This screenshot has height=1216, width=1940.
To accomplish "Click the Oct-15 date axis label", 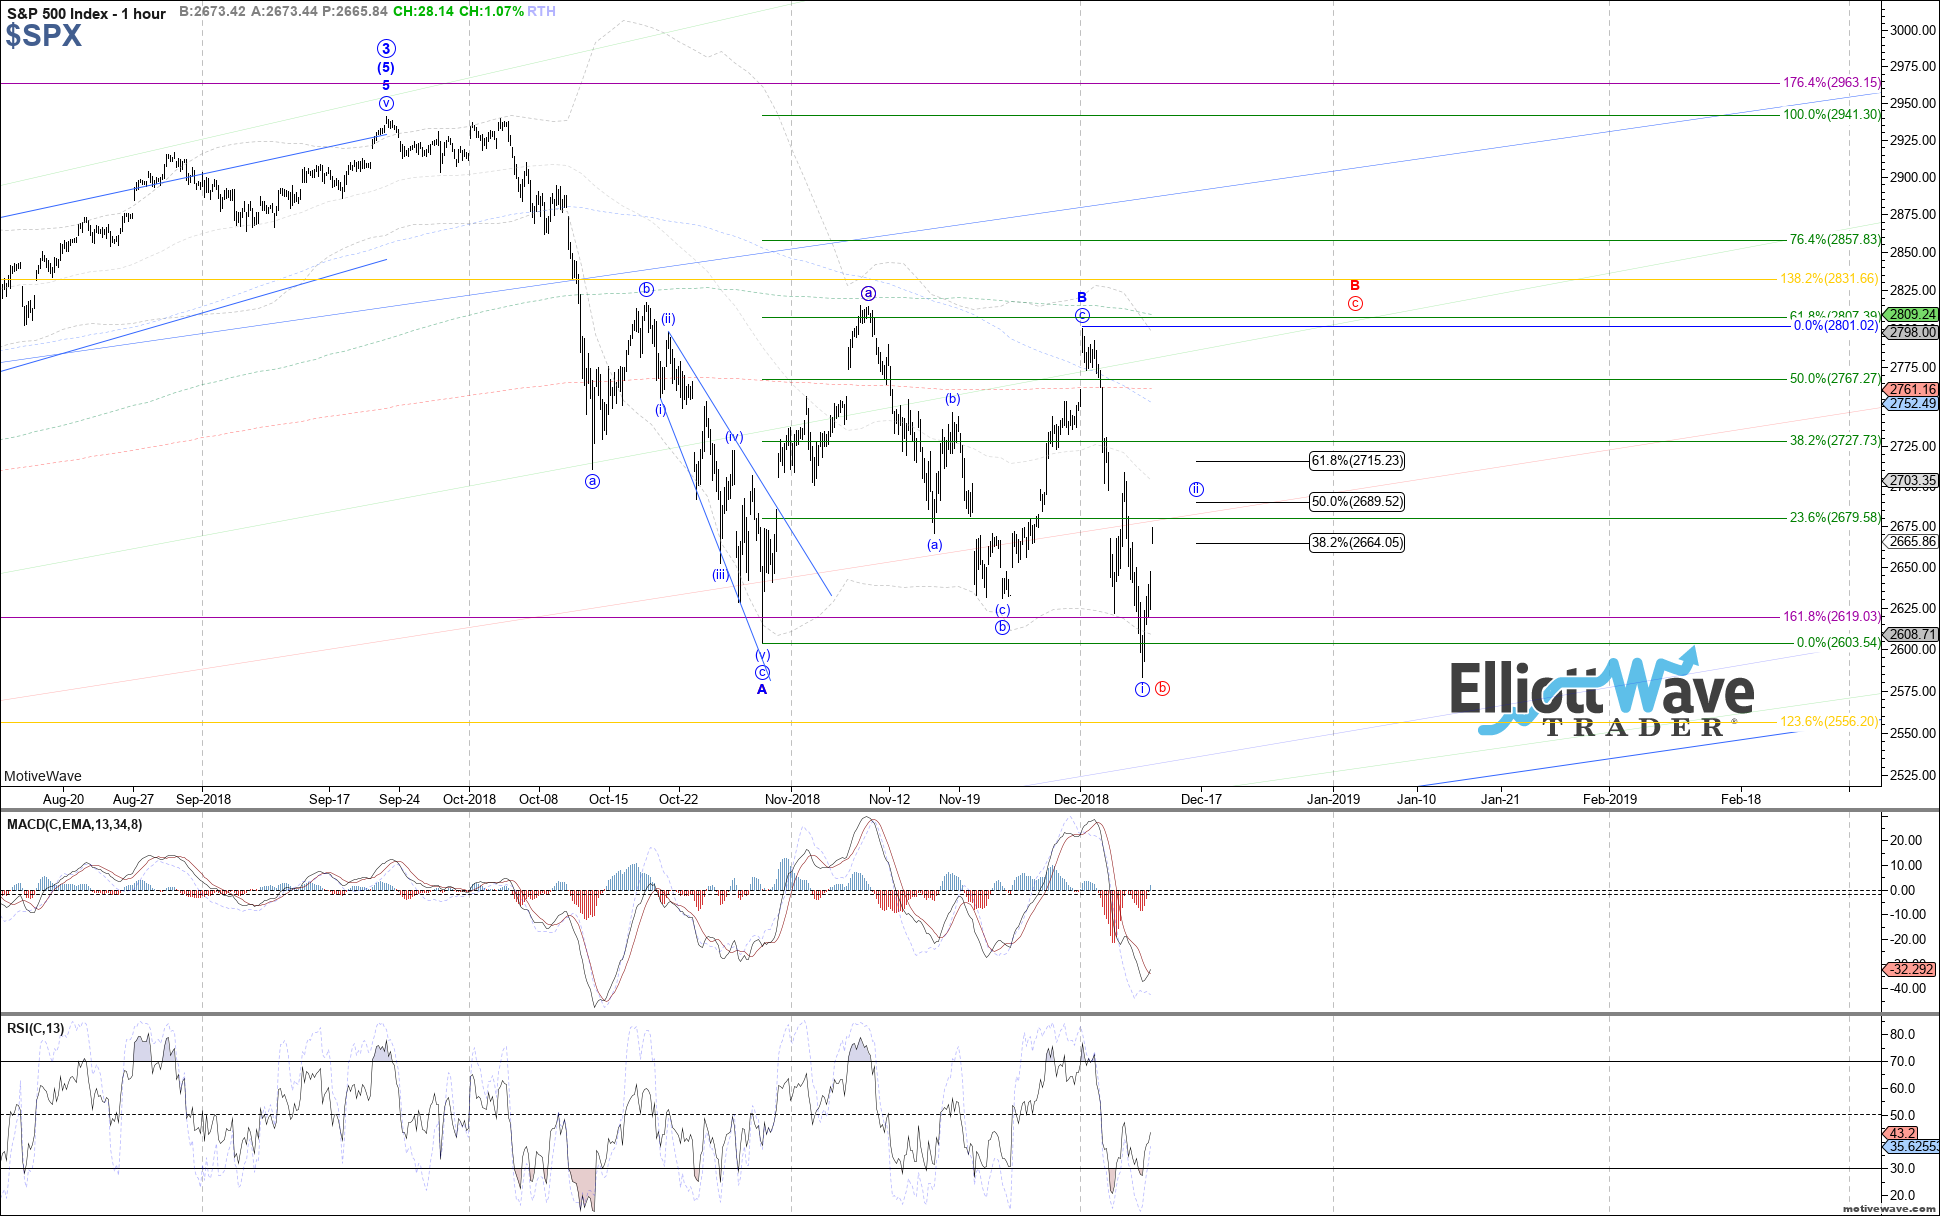I will (x=608, y=799).
